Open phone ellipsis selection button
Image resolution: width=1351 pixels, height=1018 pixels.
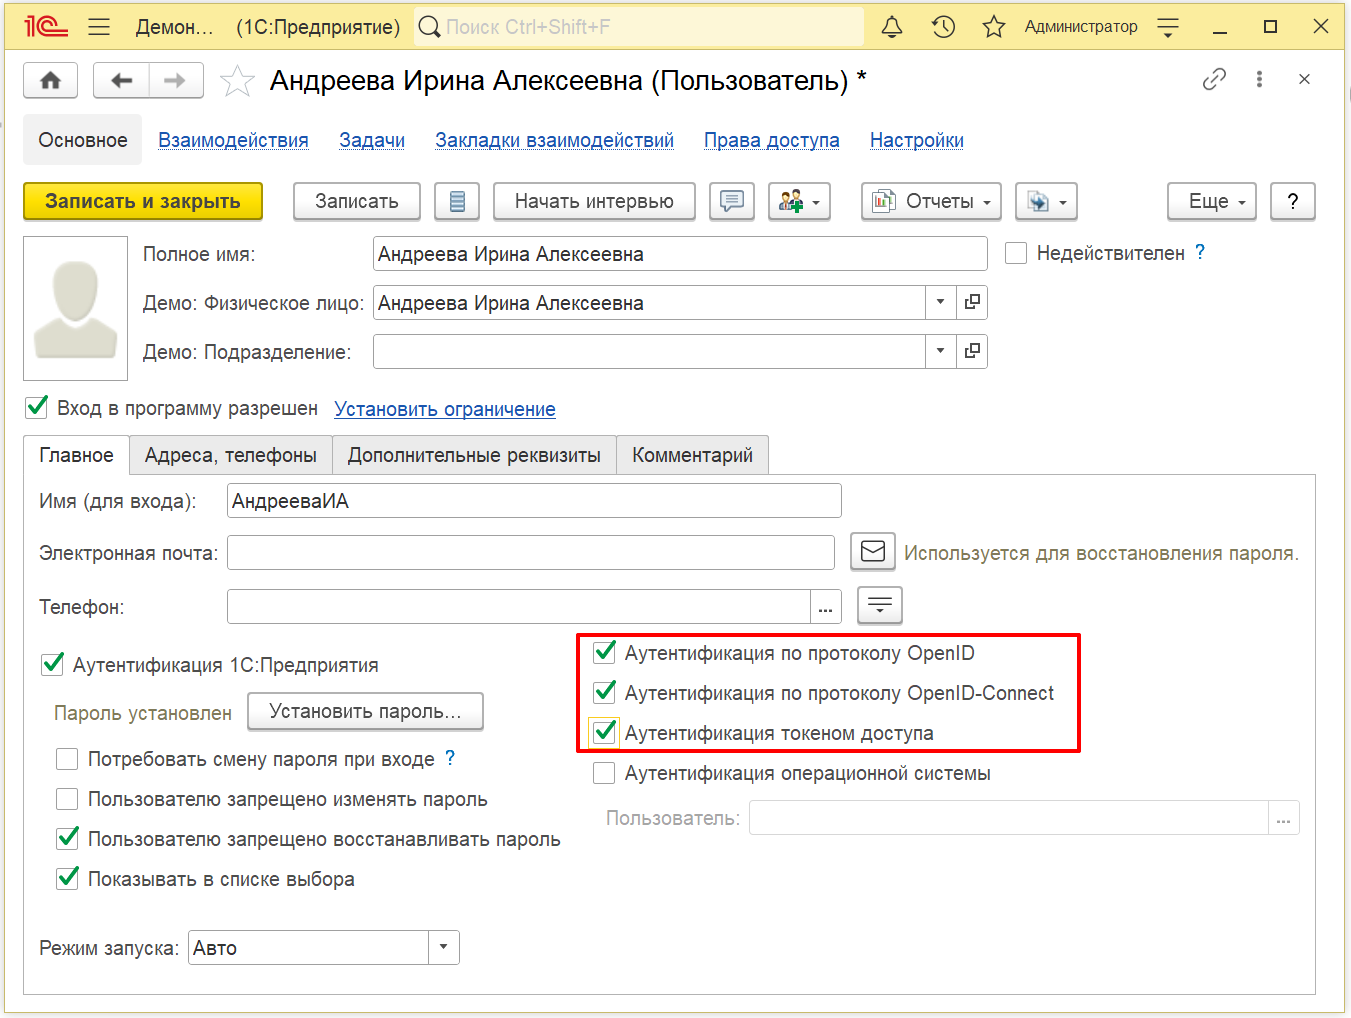[x=826, y=607]
